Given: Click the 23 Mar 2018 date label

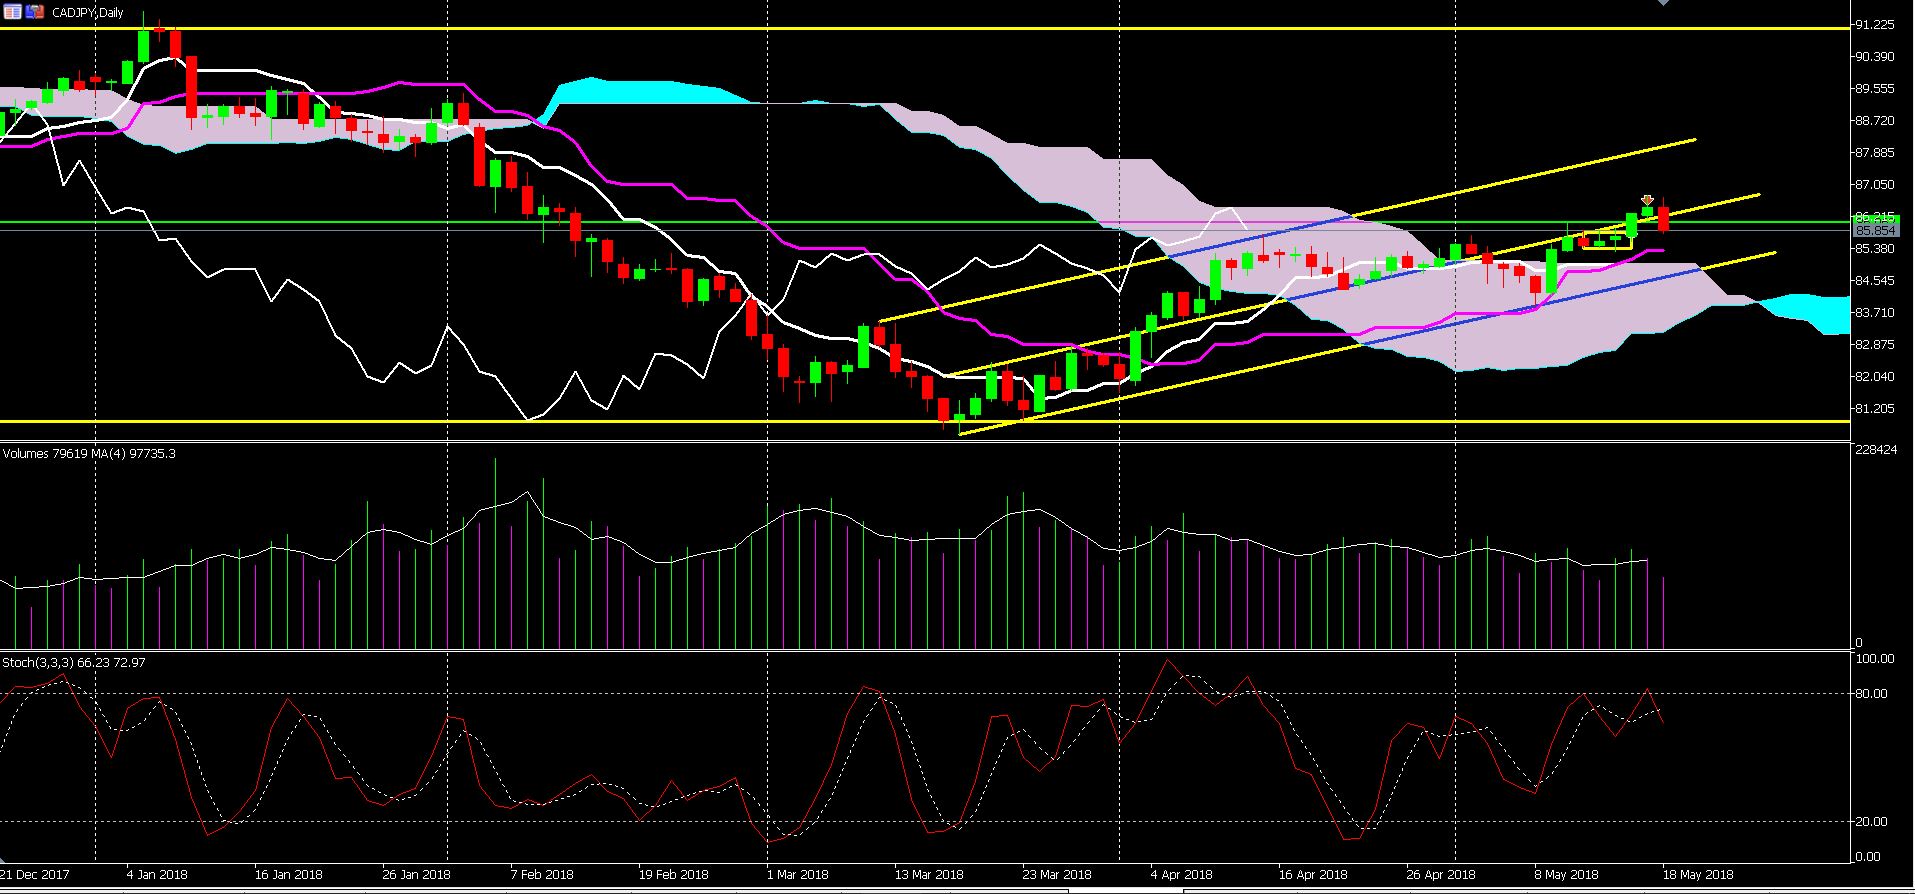Looking at the screenshot, I should tap(1057, 875).
